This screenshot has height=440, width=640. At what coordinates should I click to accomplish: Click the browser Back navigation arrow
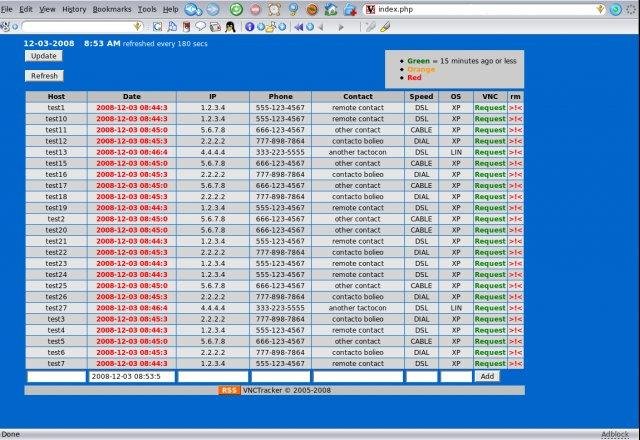click(193, 9)
